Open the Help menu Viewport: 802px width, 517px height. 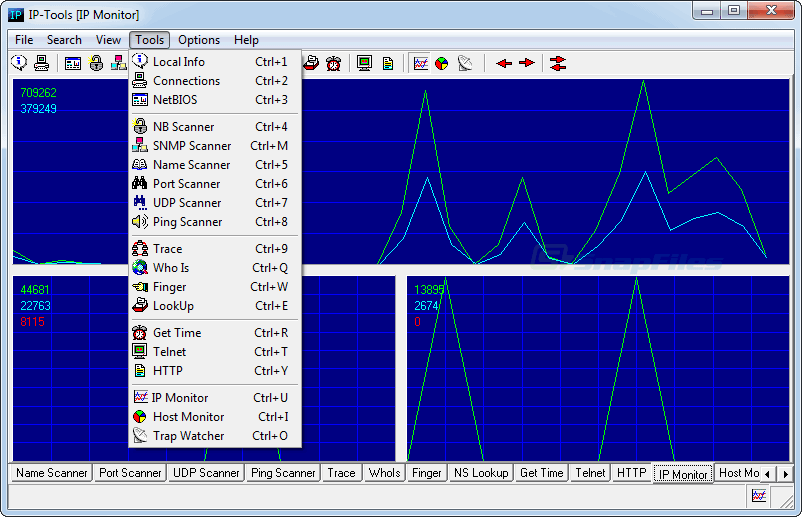point(246,40)
